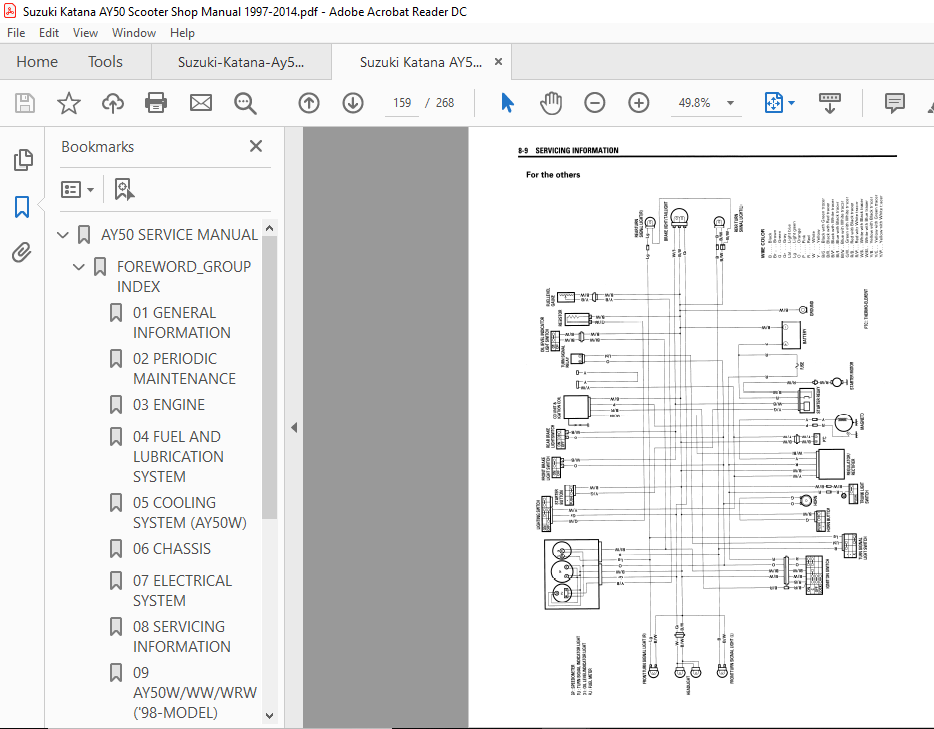Open bookmark 01 GENERAL INFORMATION

click(x=182, y=322)
